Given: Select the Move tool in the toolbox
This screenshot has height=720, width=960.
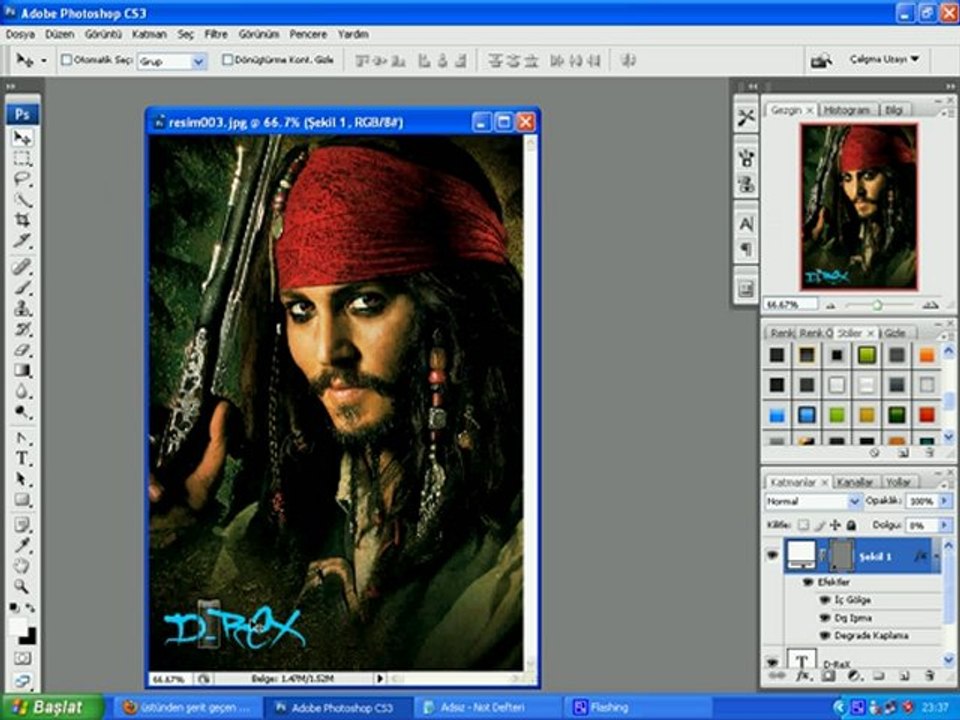Looking at the screenshot, I should [23, 137].
